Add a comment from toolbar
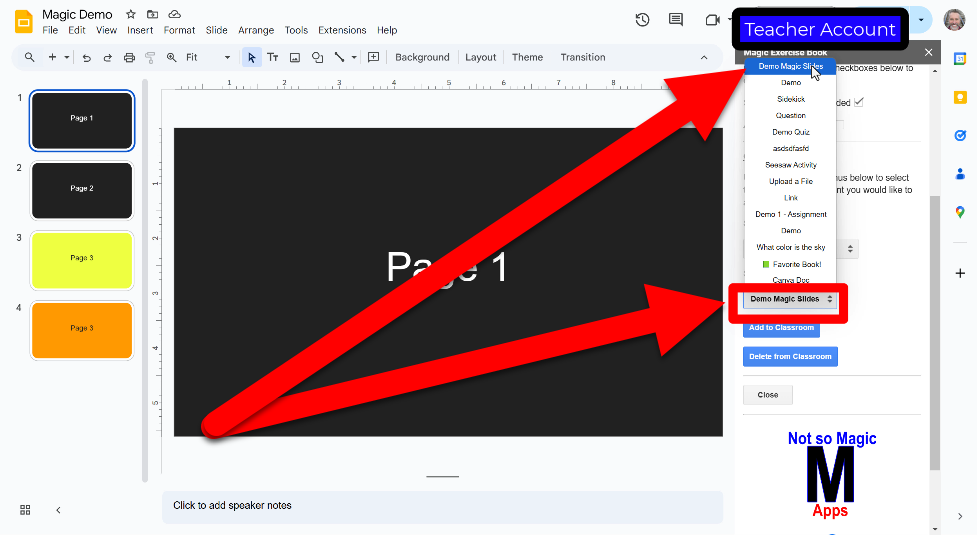This screenshot has width=977, height=535. [x=373, y=57]
